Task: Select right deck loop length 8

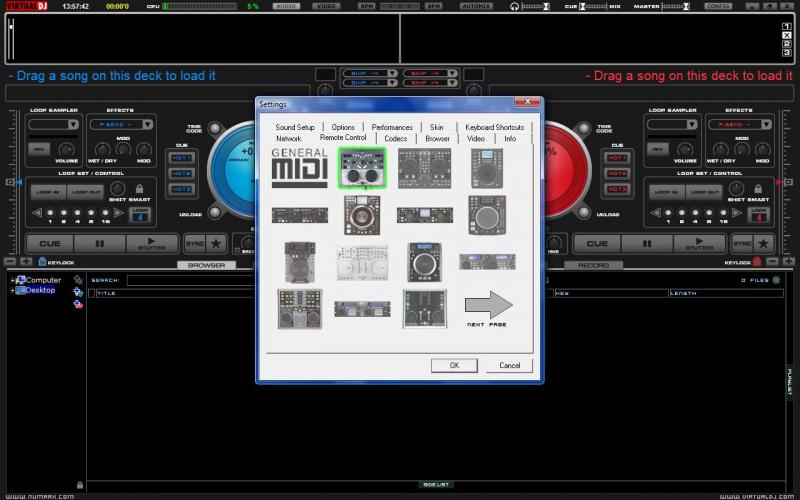Action: pos(709,213)
